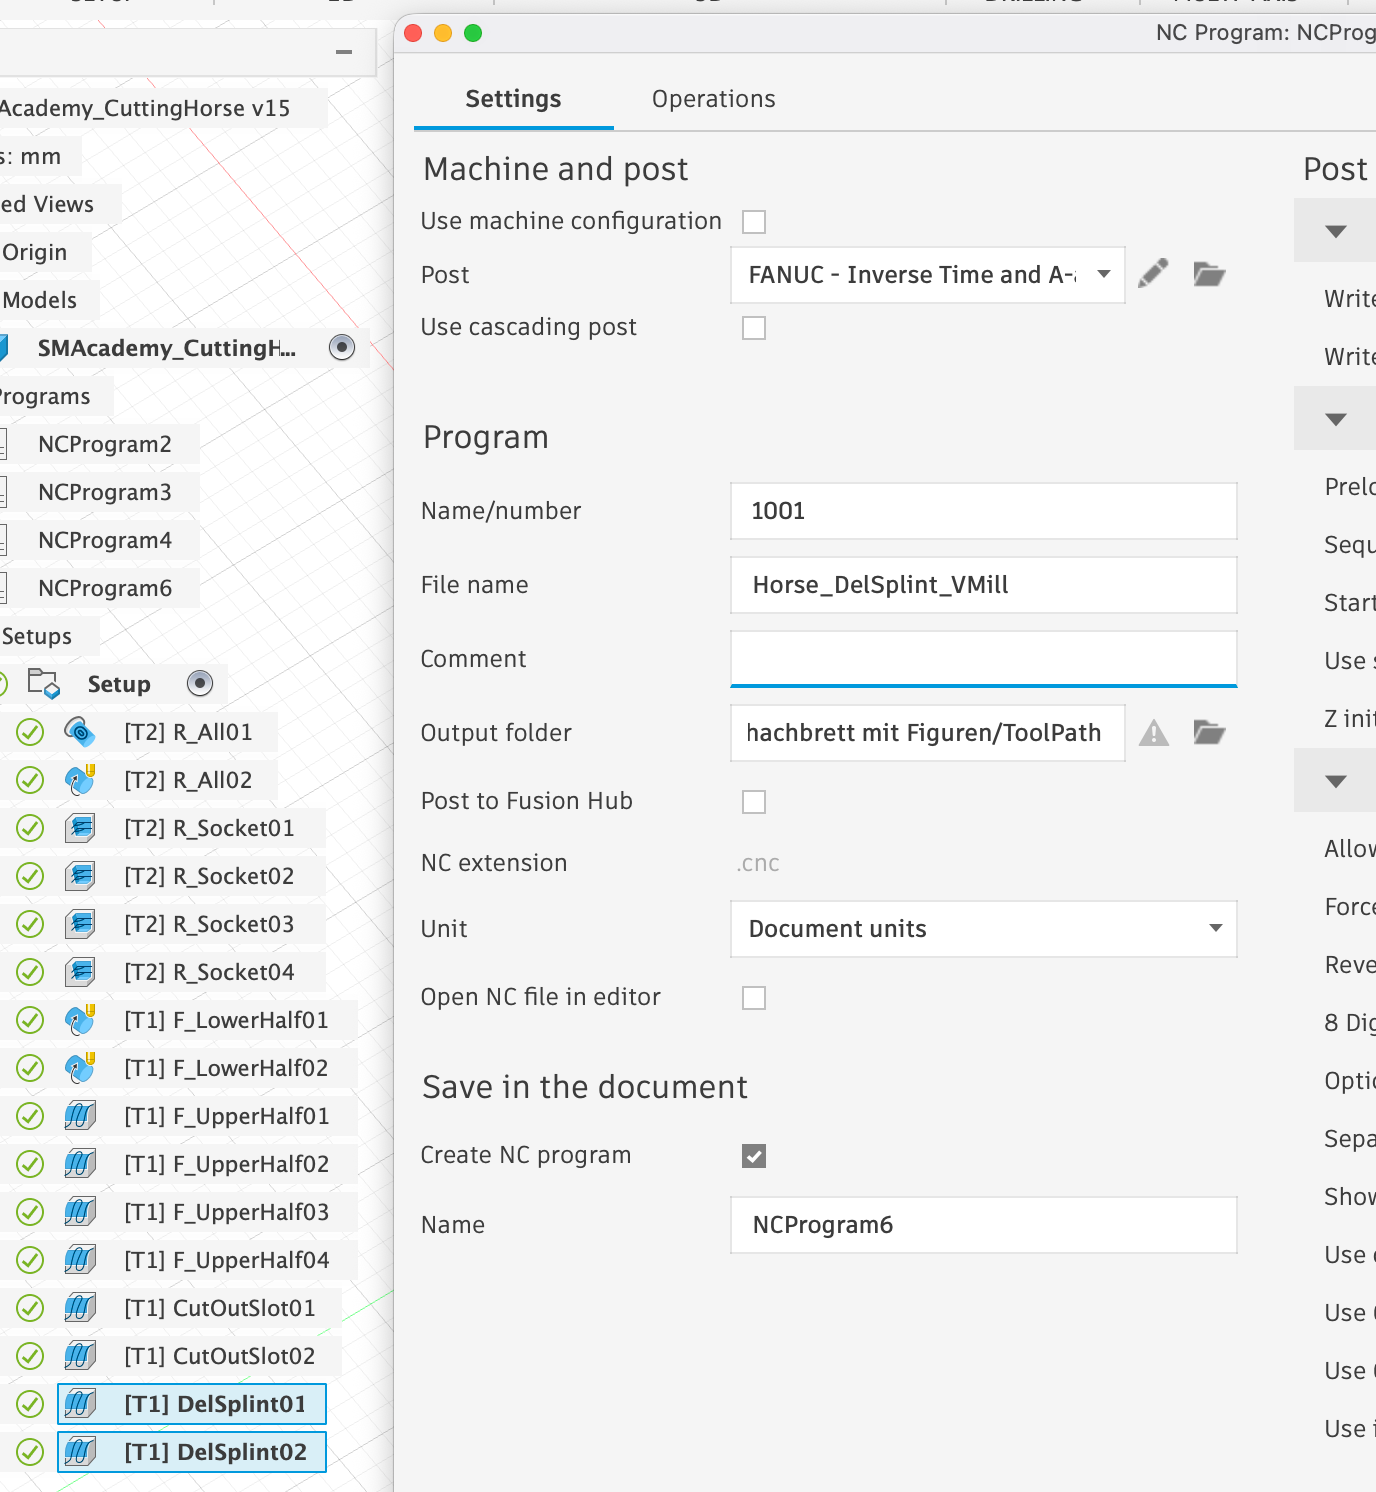Open post library folder icon next to Post
Screen dimensions: 1376x1492
pos(1209,274)
